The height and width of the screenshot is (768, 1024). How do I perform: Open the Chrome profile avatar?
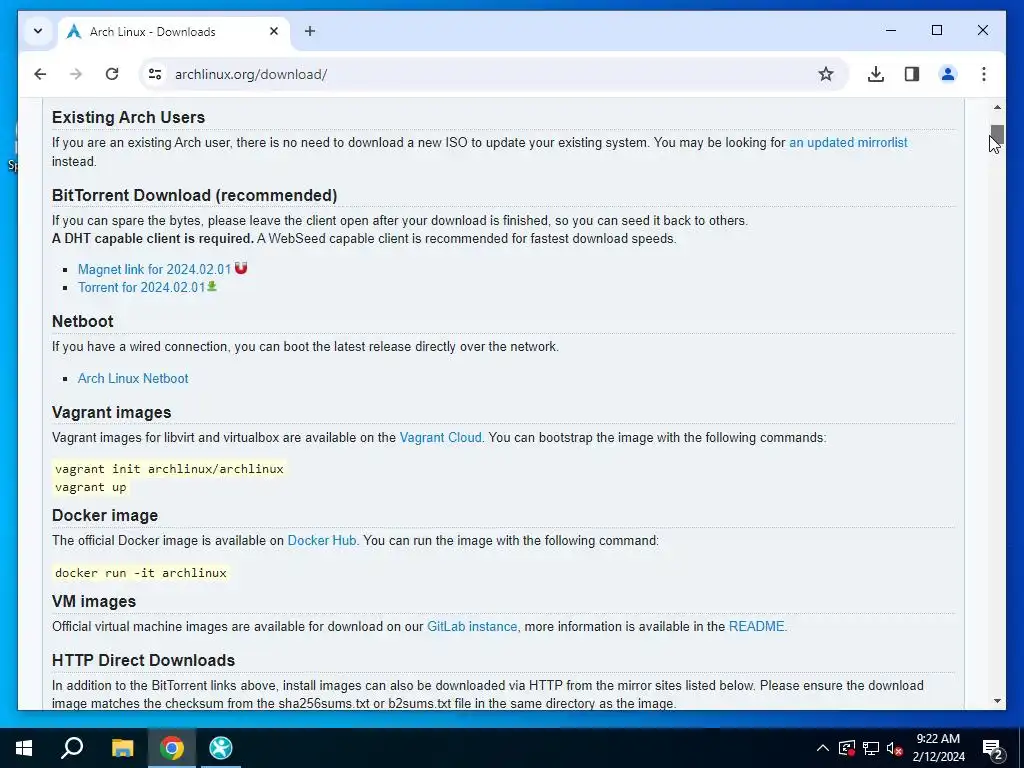948,74
